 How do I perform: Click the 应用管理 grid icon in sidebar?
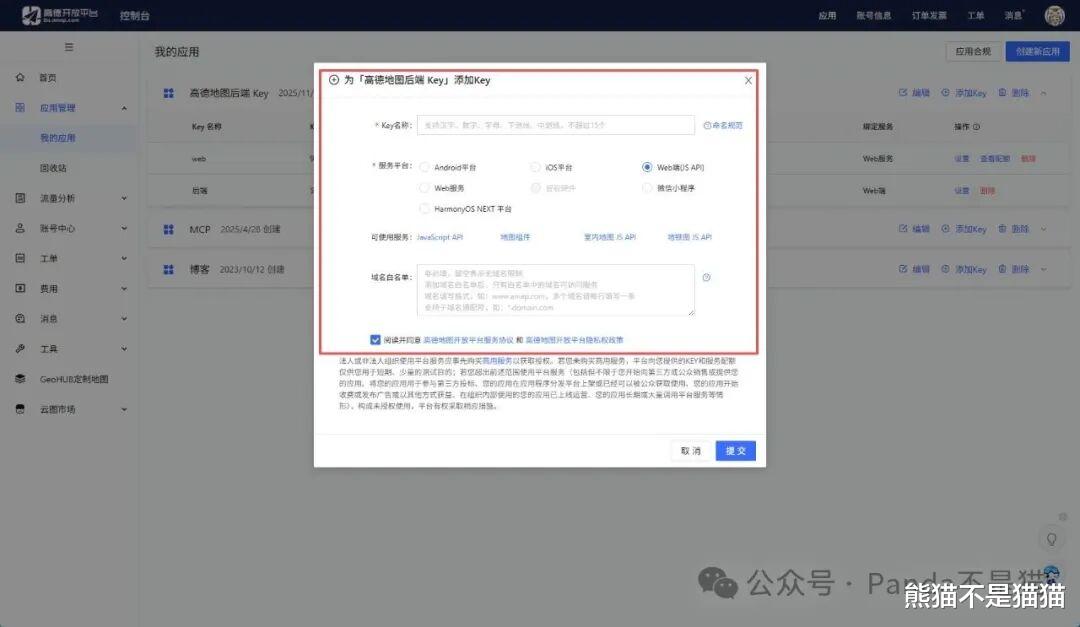(x=20, y=107)
